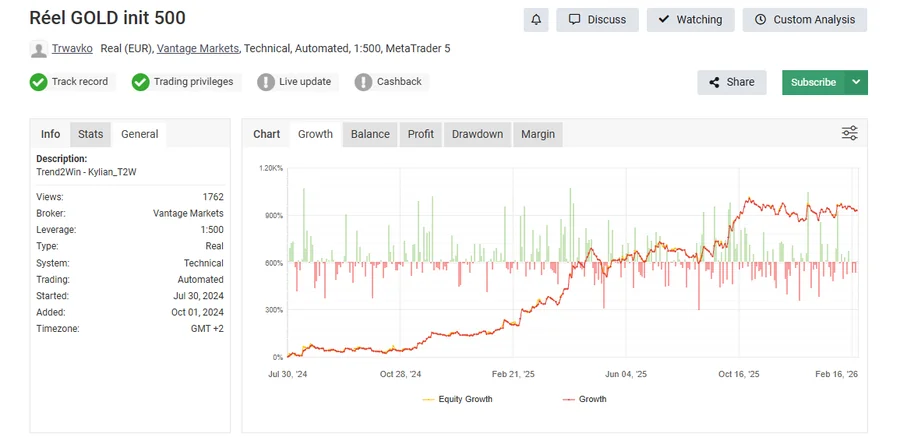The image size is (900, 448).
Task: Click the Live update label
Action: tap(305, 81)
